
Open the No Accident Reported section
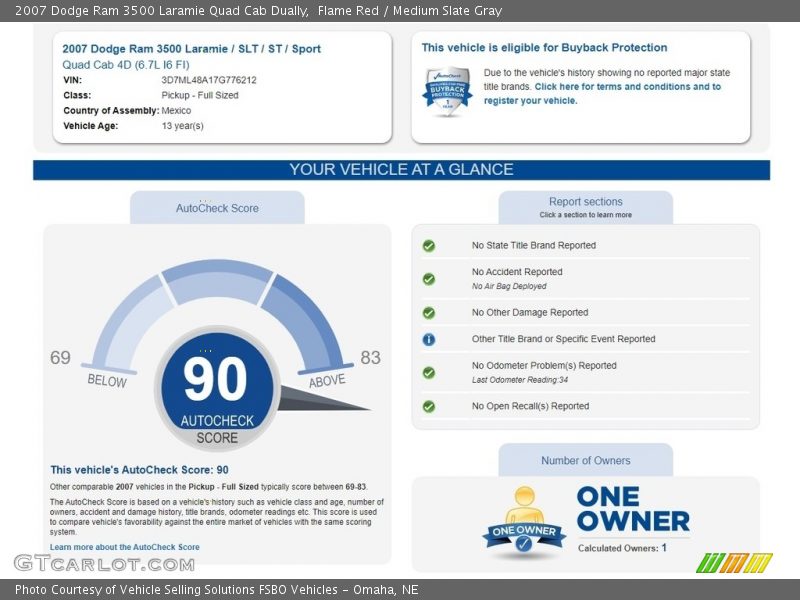point(517,272)
